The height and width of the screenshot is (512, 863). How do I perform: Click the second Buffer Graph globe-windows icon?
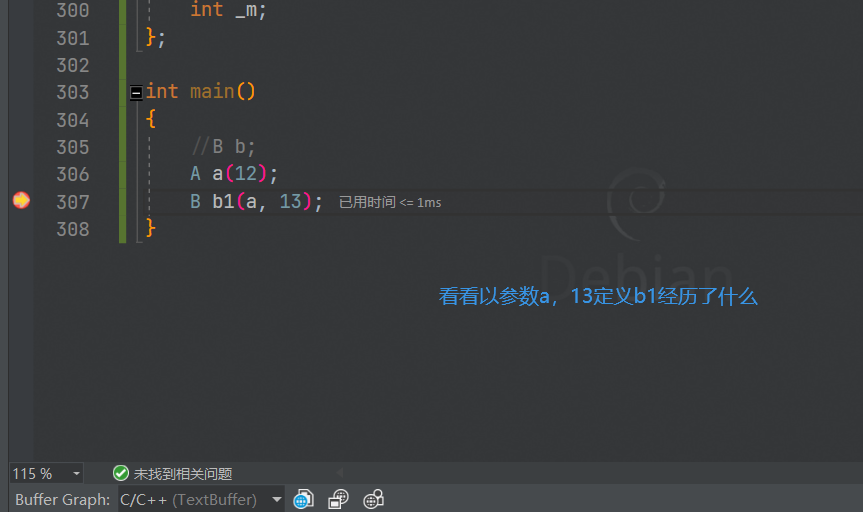pos(338,499)
